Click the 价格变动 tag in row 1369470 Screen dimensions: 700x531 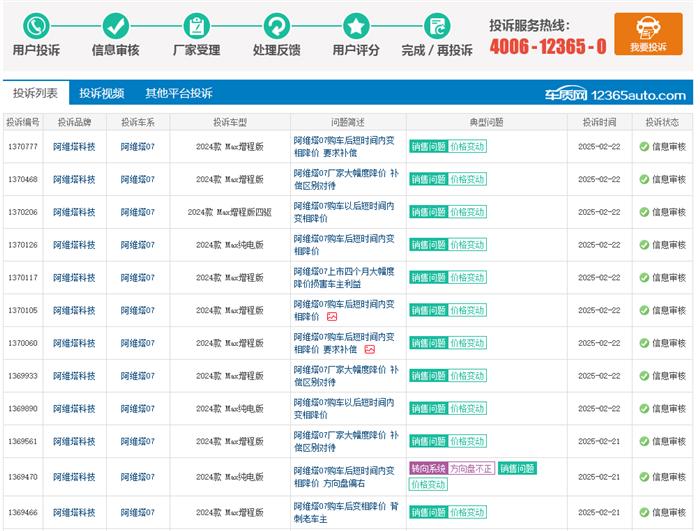pyautogui.click(x=429, y=484)
